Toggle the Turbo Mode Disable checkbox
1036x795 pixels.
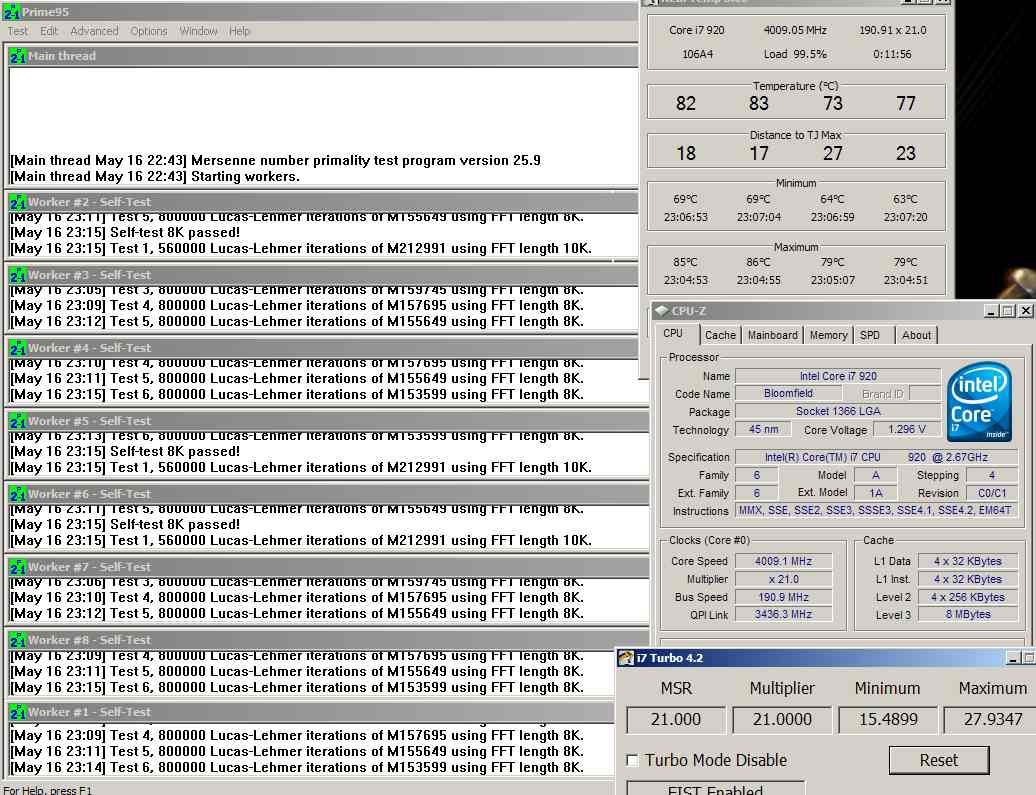coord(632,761)
